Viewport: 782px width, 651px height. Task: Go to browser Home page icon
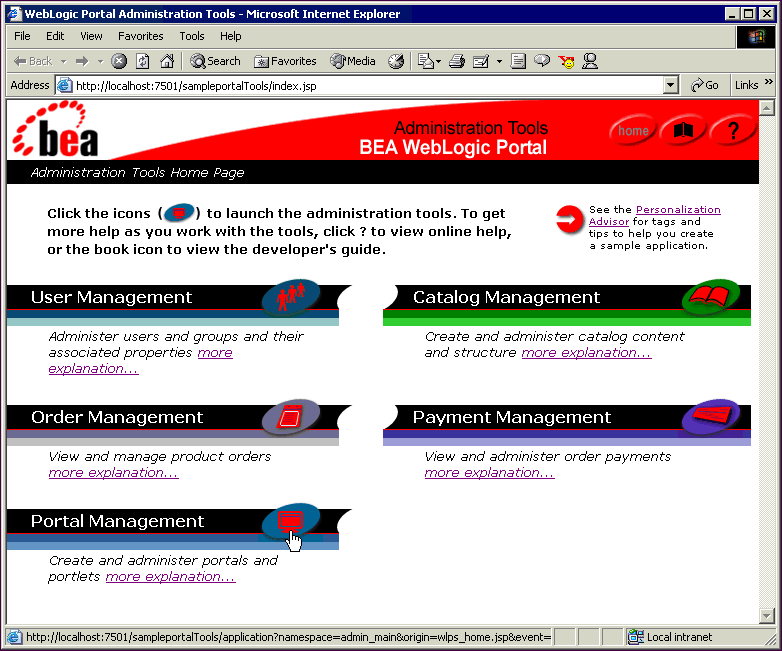tap(167, 61)
